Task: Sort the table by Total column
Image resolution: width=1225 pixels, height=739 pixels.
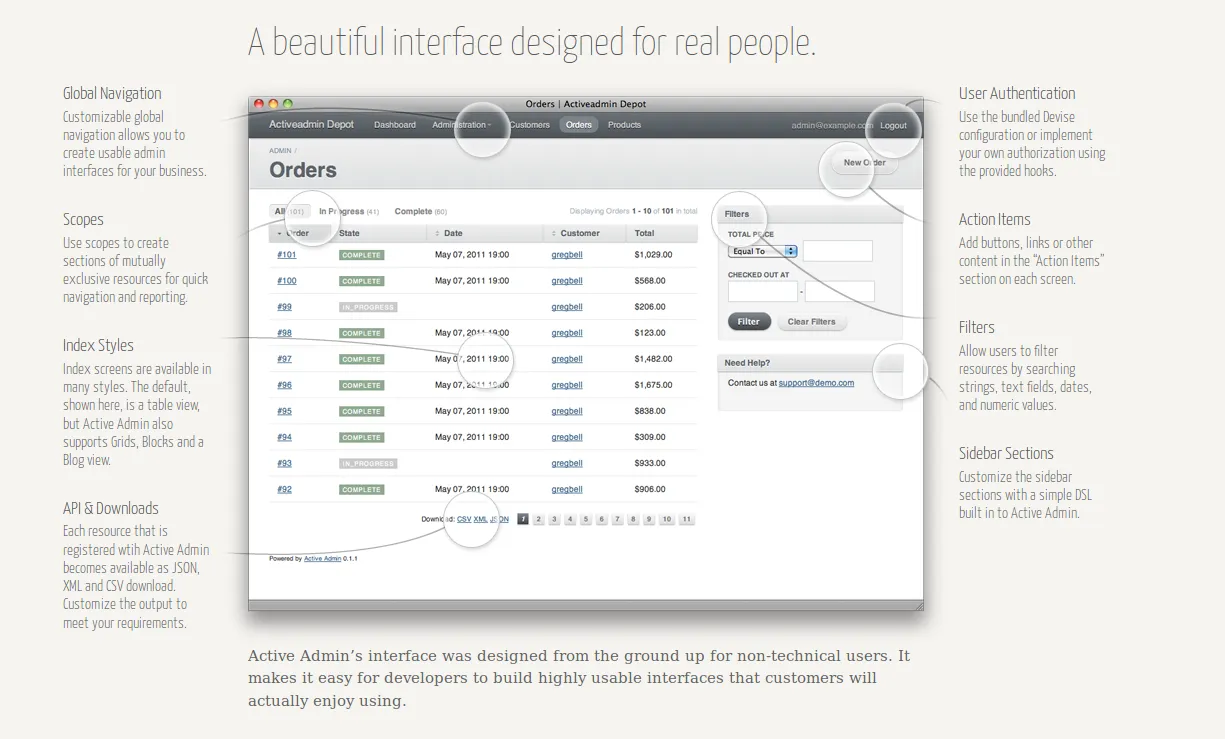Action: [x=644, y=233]
